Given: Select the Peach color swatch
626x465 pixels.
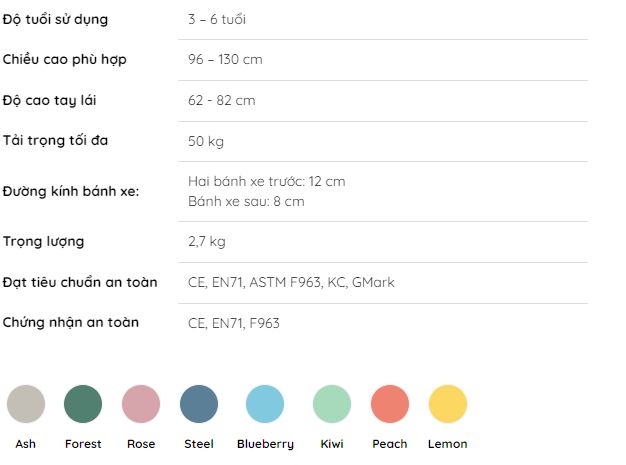Looking at the screenshot, I should 390,404.
